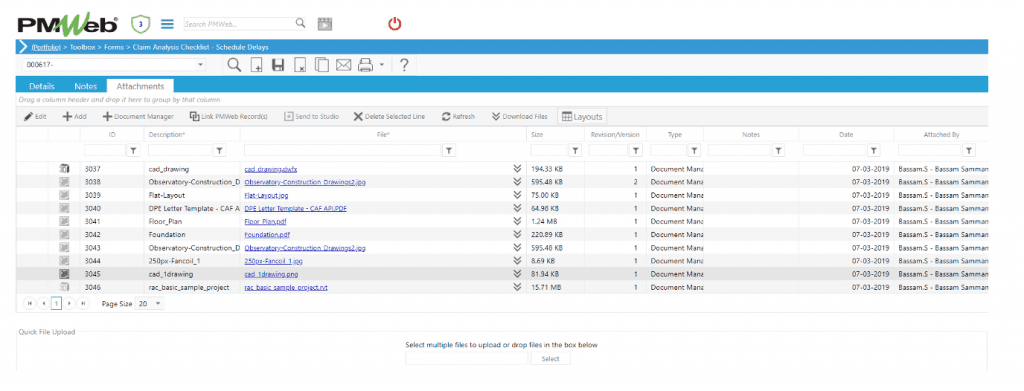Click the Date column filter icon
The height and width of the screenshot is (391, 1024).
coord(874,151)
